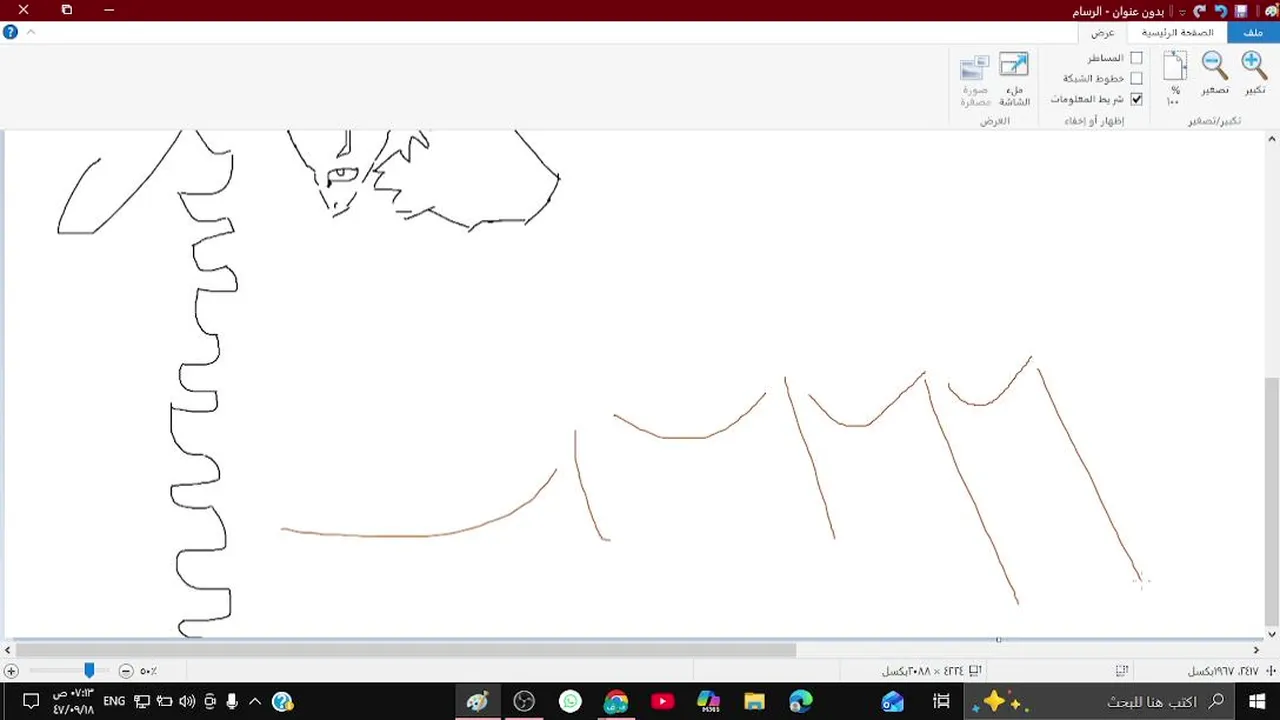1280x720 pixels.
Task: Open File Explorer from the taskbar
Action: [754, 702]
